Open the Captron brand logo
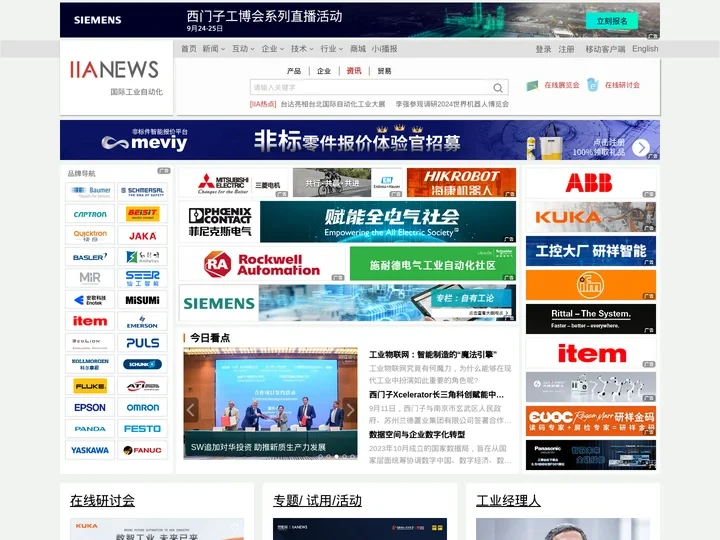The image size is (720, 540). [90, 214]
